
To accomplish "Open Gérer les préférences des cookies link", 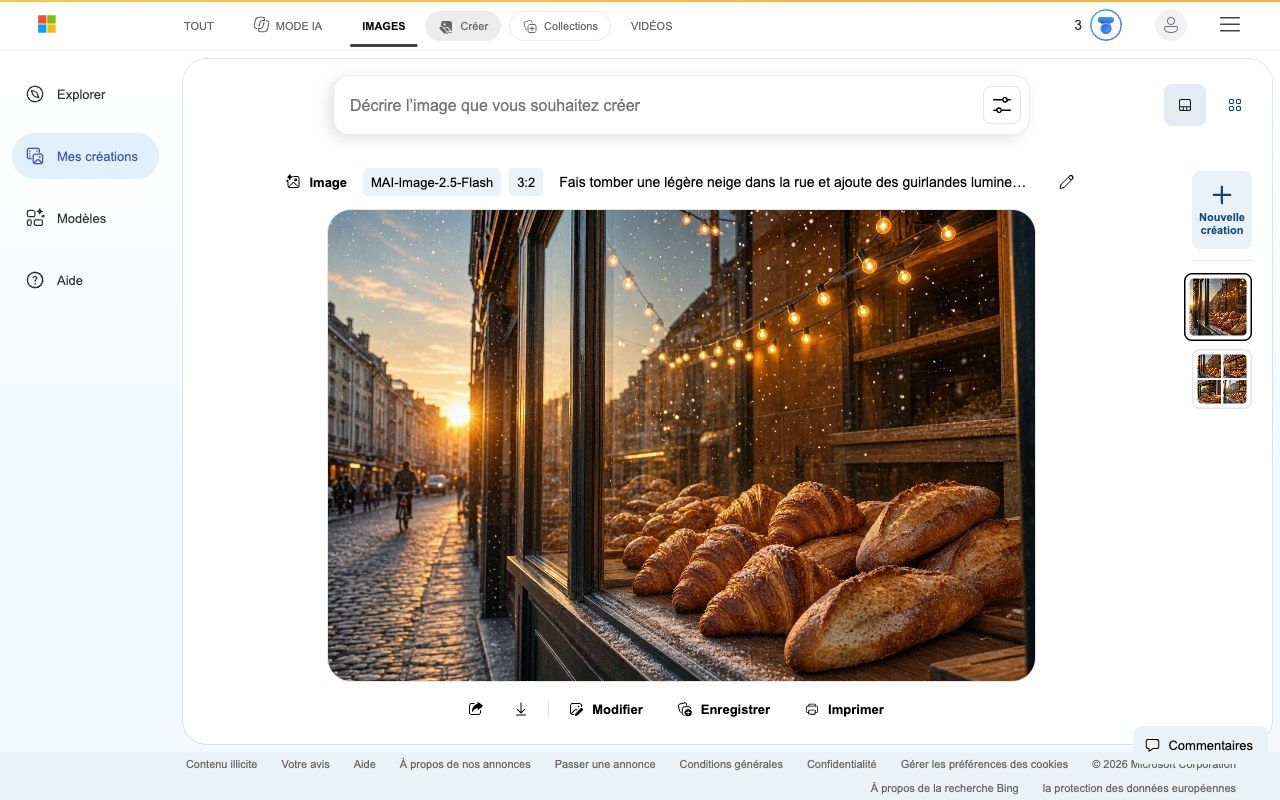I will coord(984,764).
